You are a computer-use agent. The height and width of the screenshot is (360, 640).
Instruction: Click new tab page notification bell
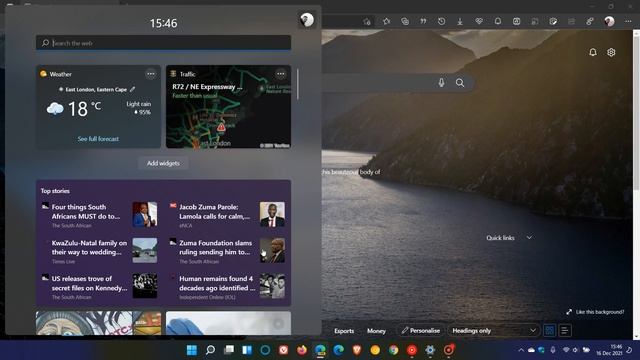pos(593,52)
